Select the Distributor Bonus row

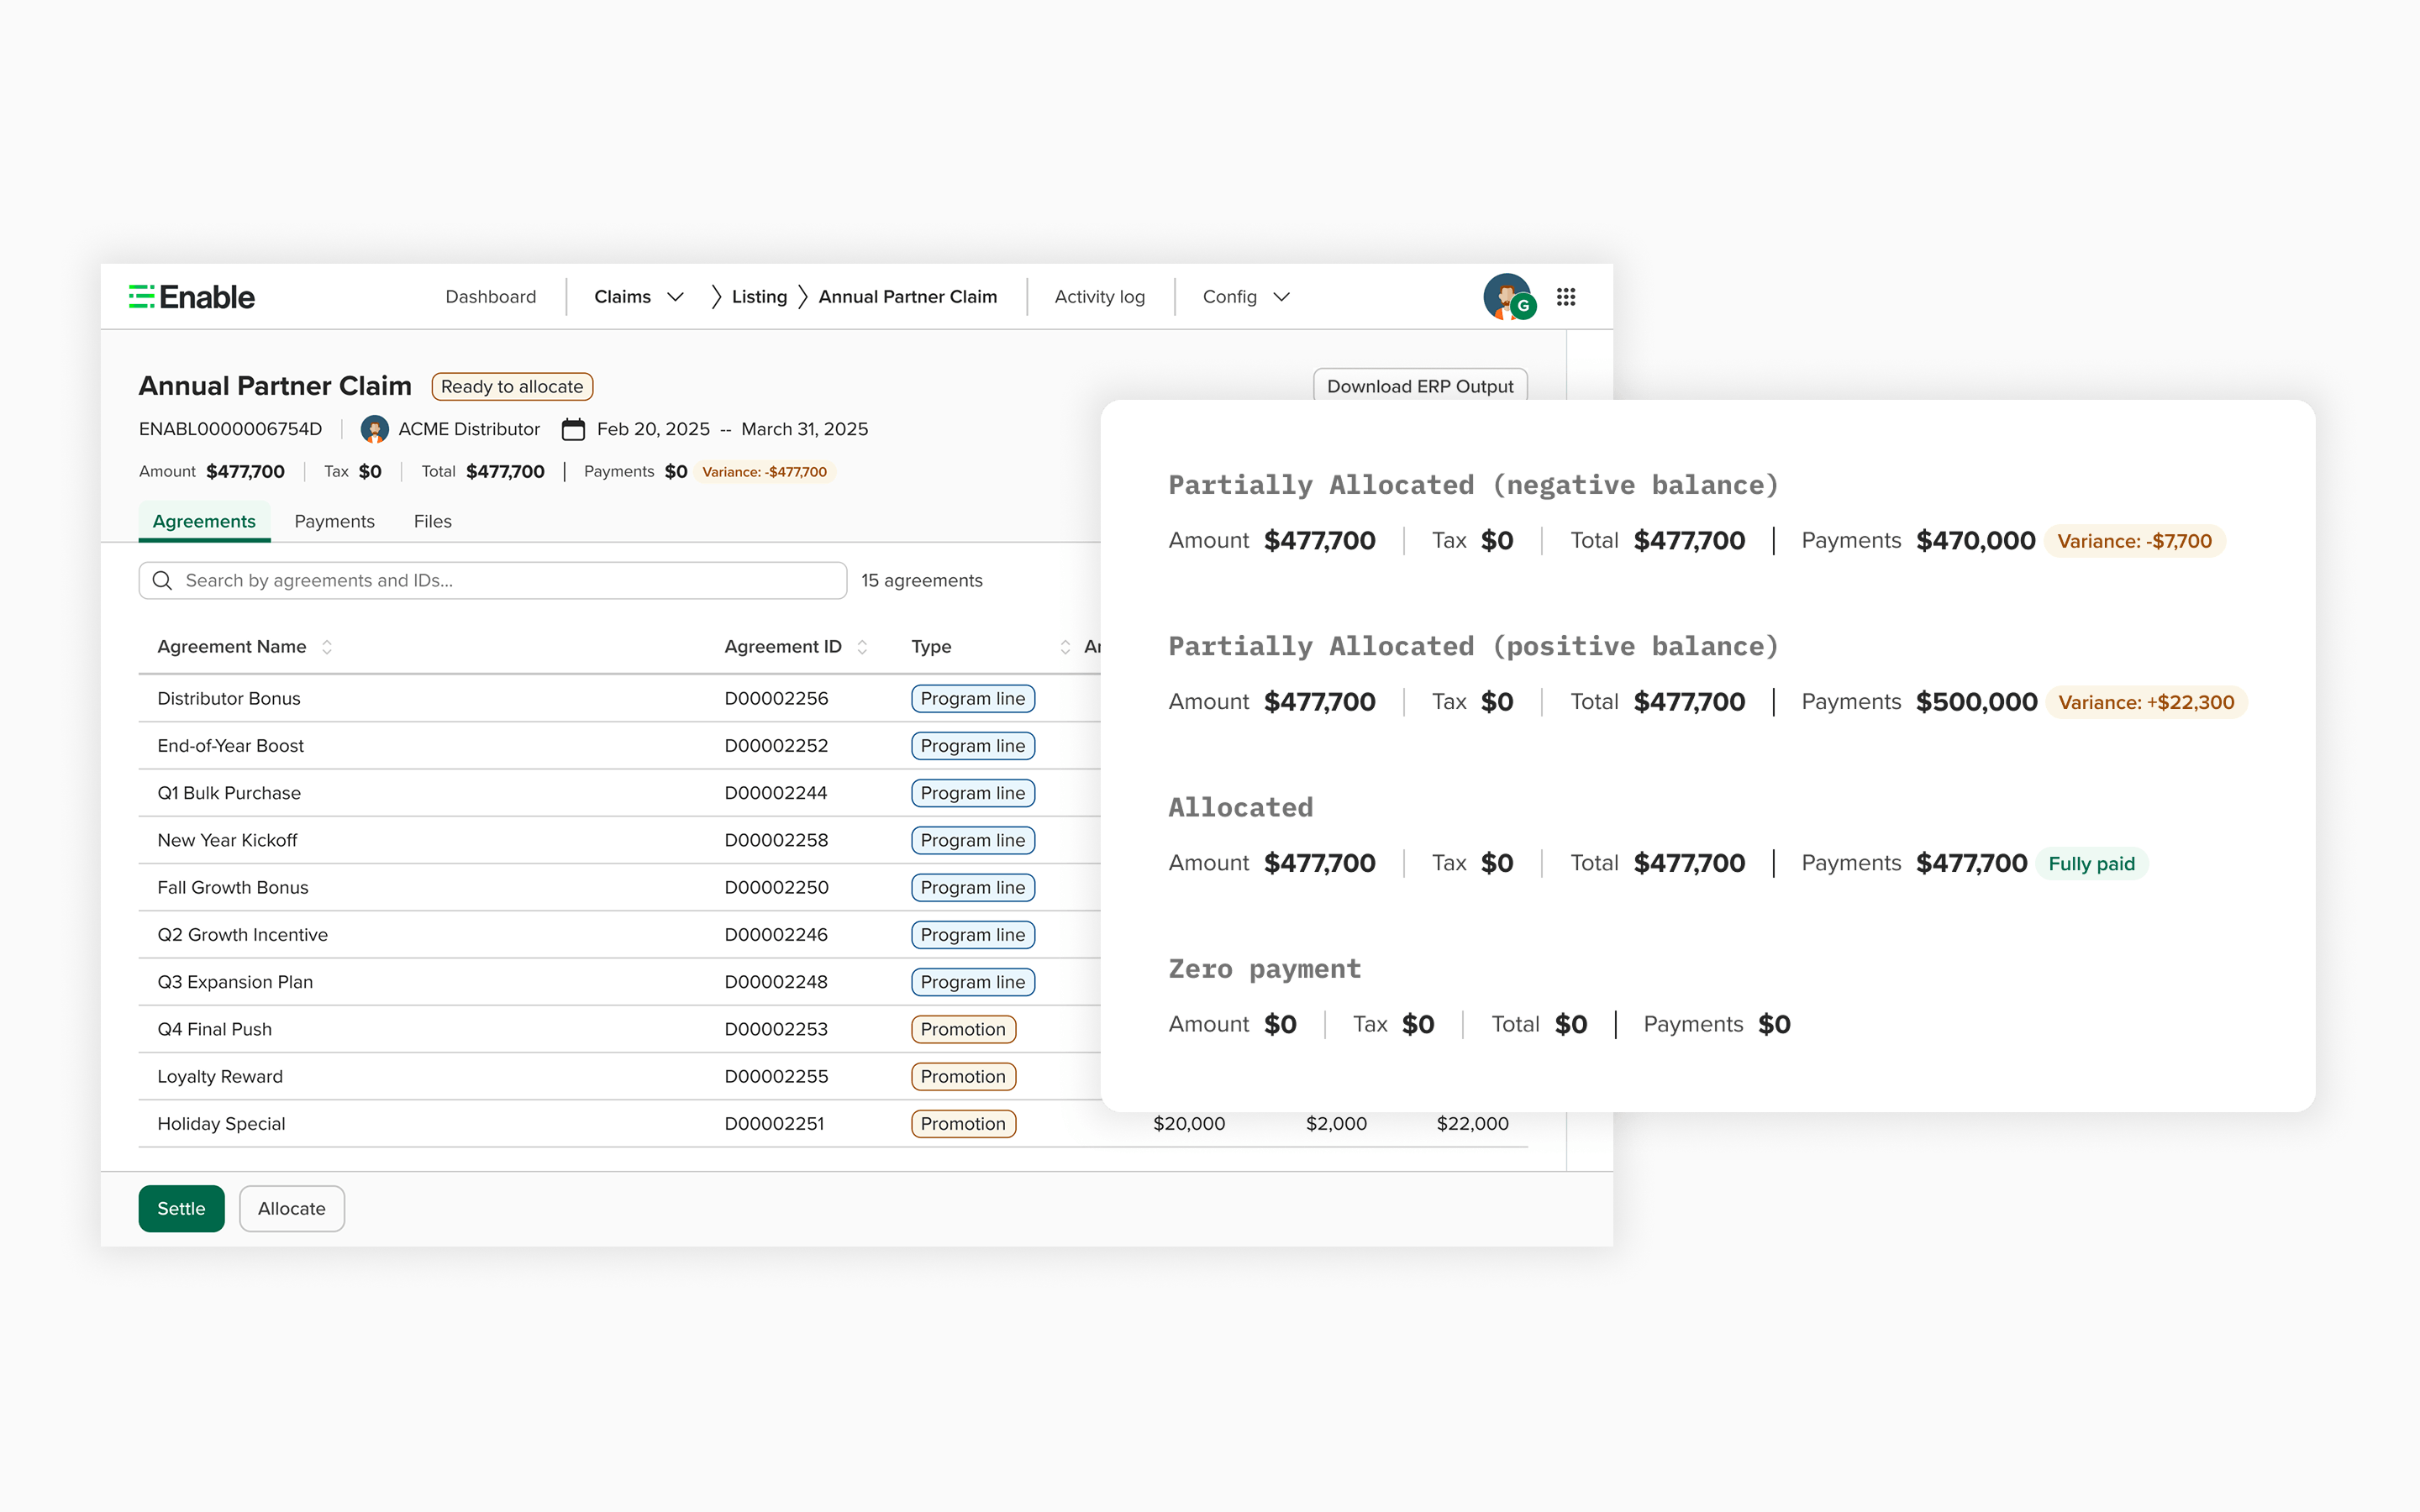coord(619,698)
